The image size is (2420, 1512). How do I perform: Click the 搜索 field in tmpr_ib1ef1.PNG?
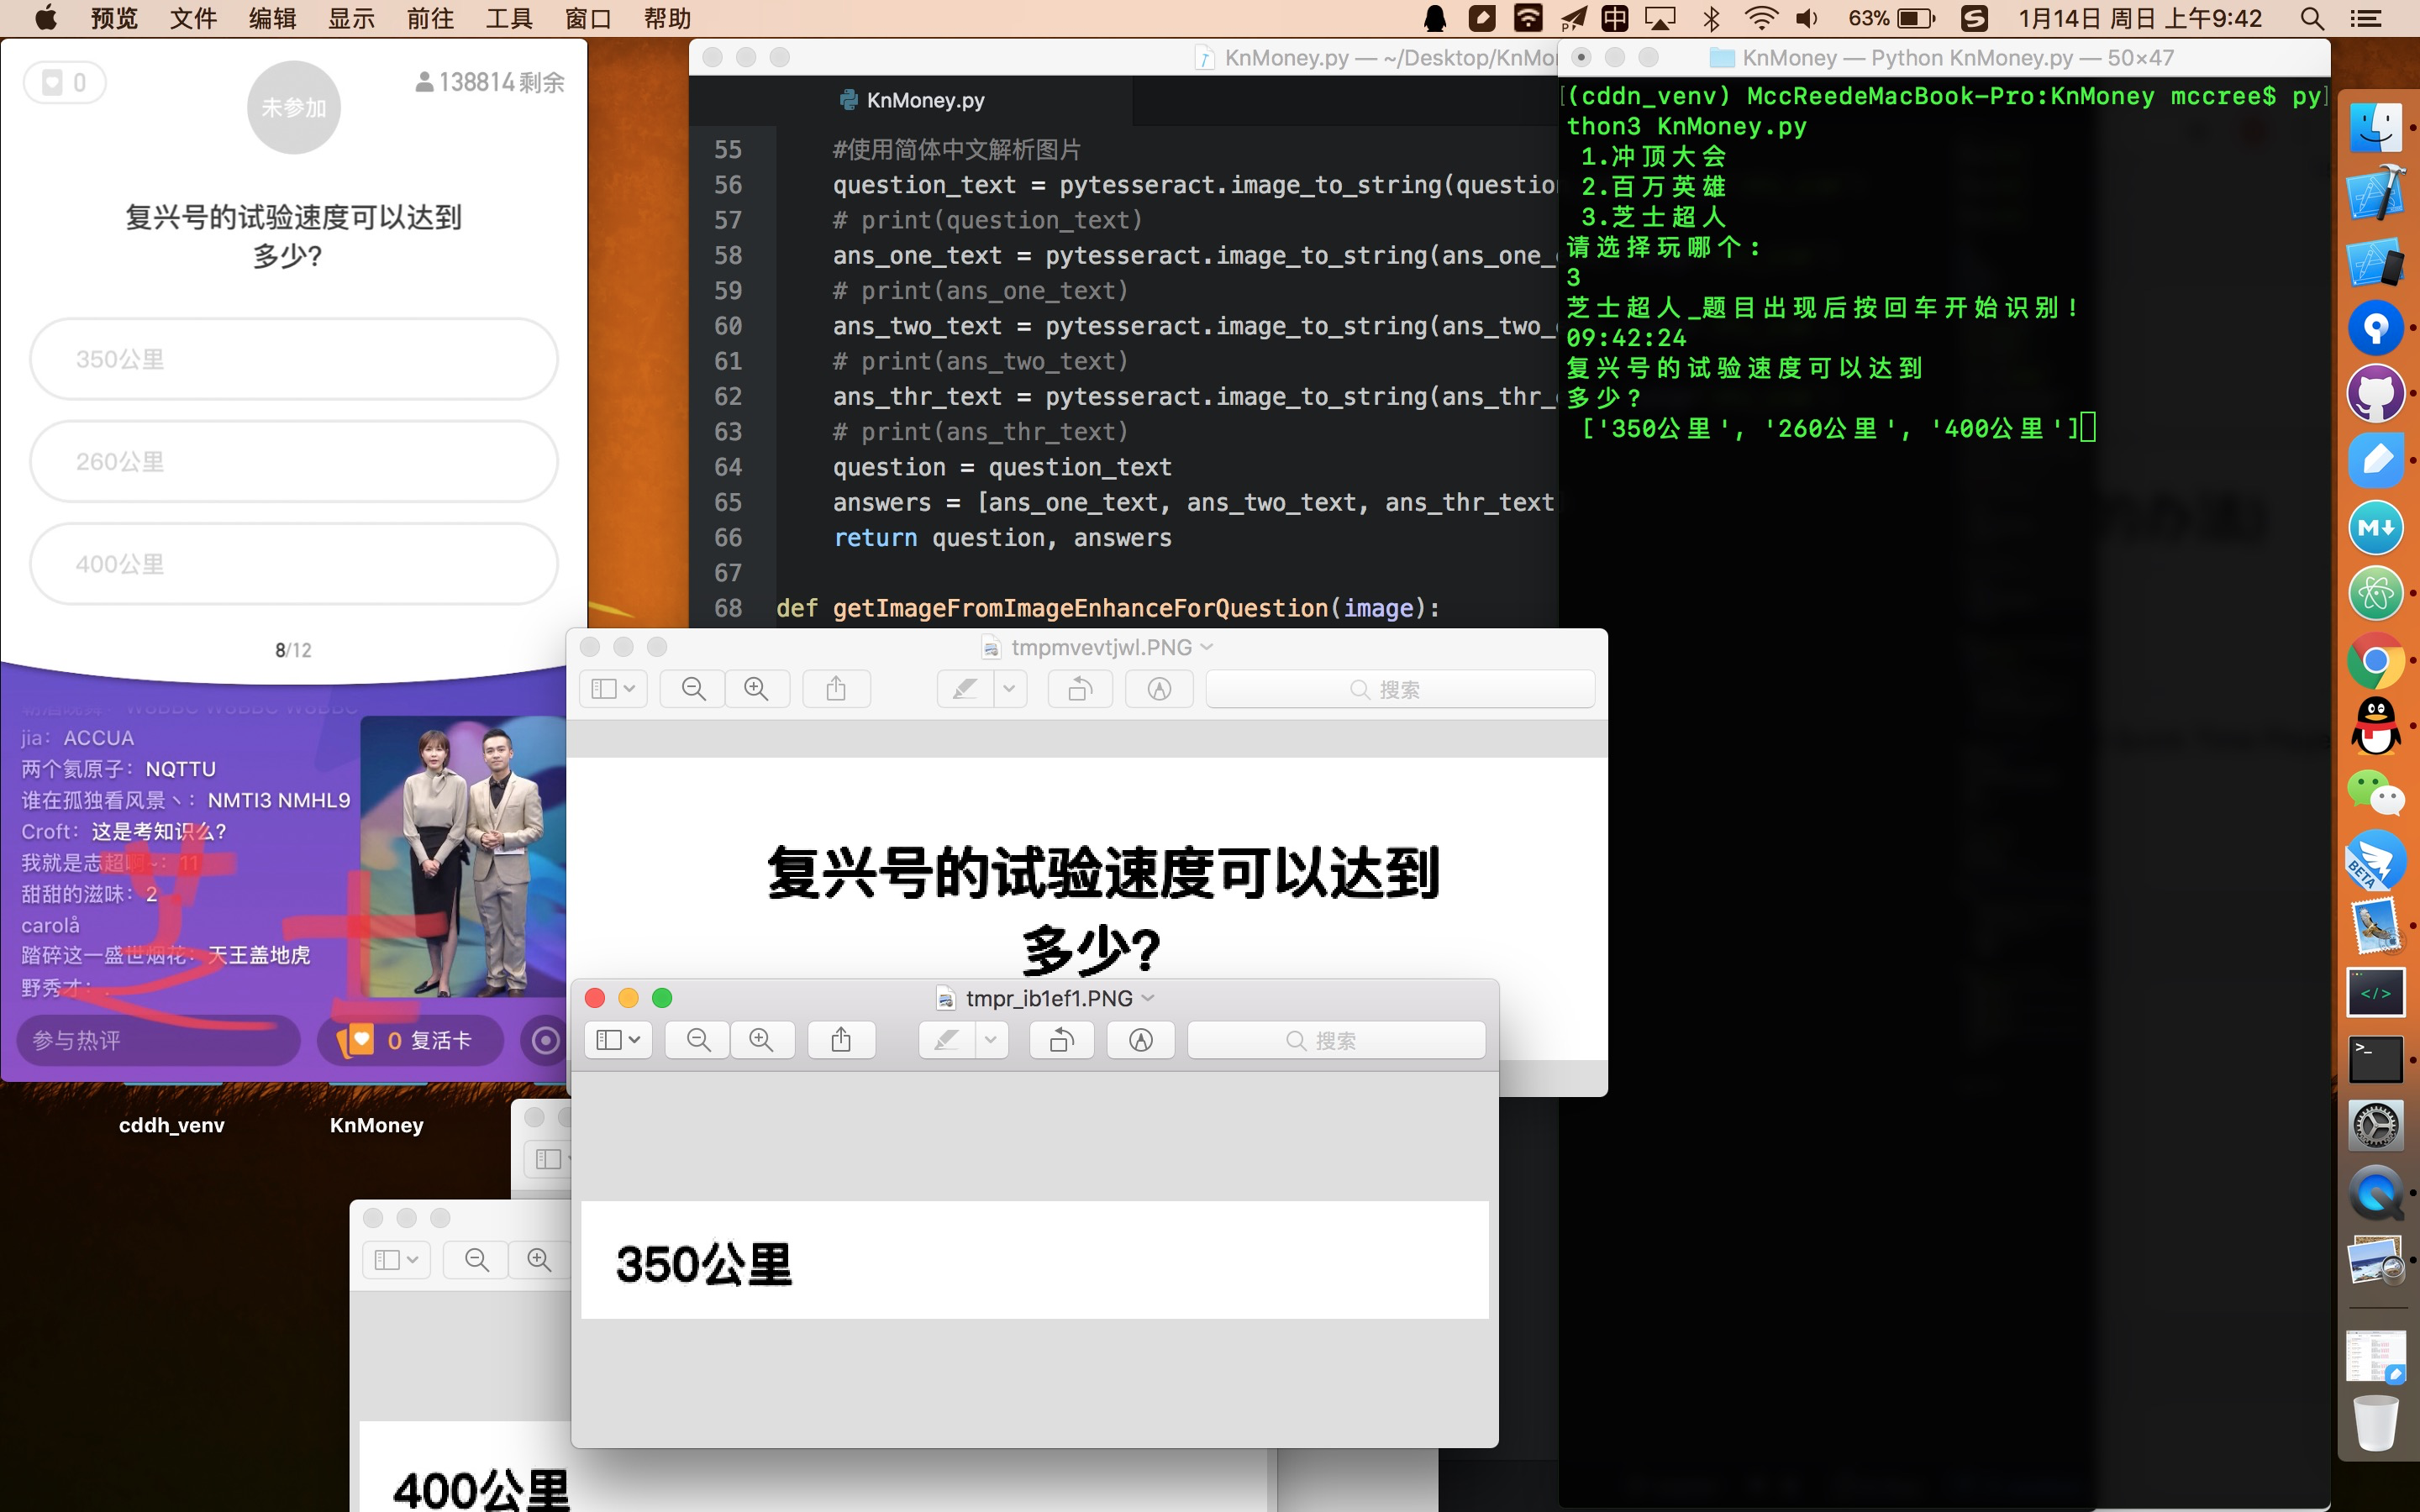click(x=1335, y=1040)
